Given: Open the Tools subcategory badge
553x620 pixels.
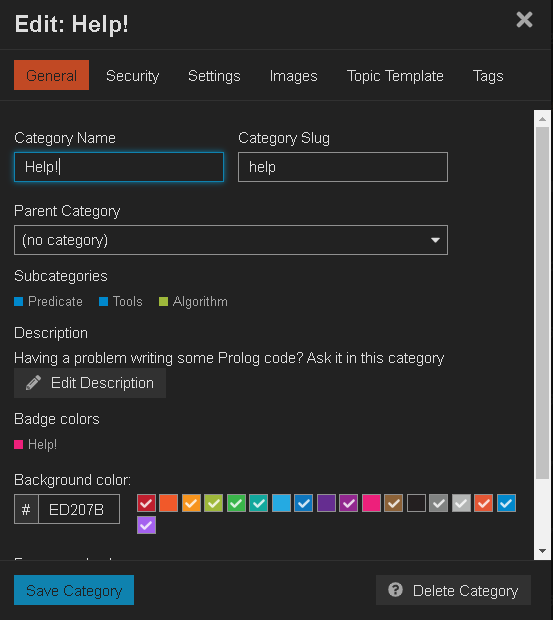Looking at the screenshot, I should click(x=121, y=302).
